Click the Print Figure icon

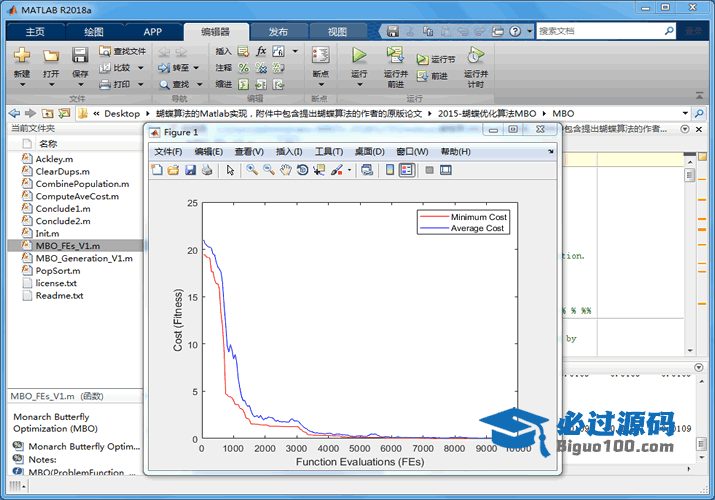[207, 170]
